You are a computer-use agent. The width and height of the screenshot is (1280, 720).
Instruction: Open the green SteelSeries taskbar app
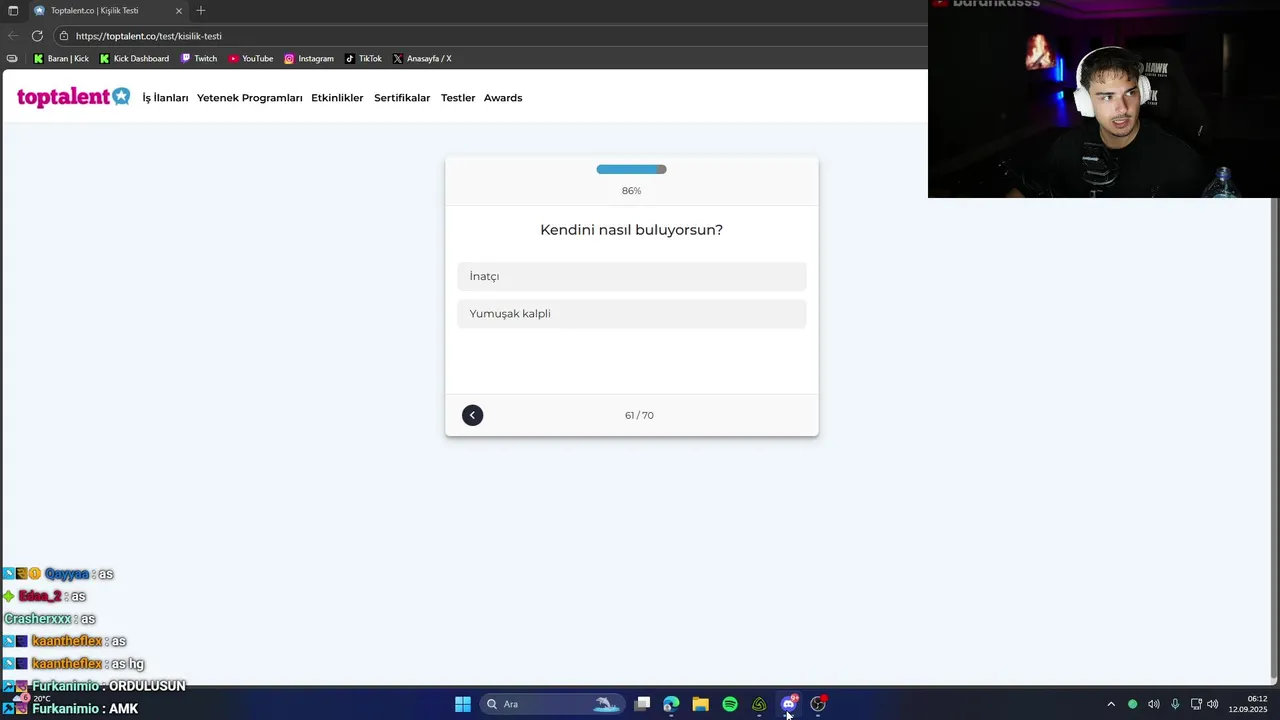759,704
